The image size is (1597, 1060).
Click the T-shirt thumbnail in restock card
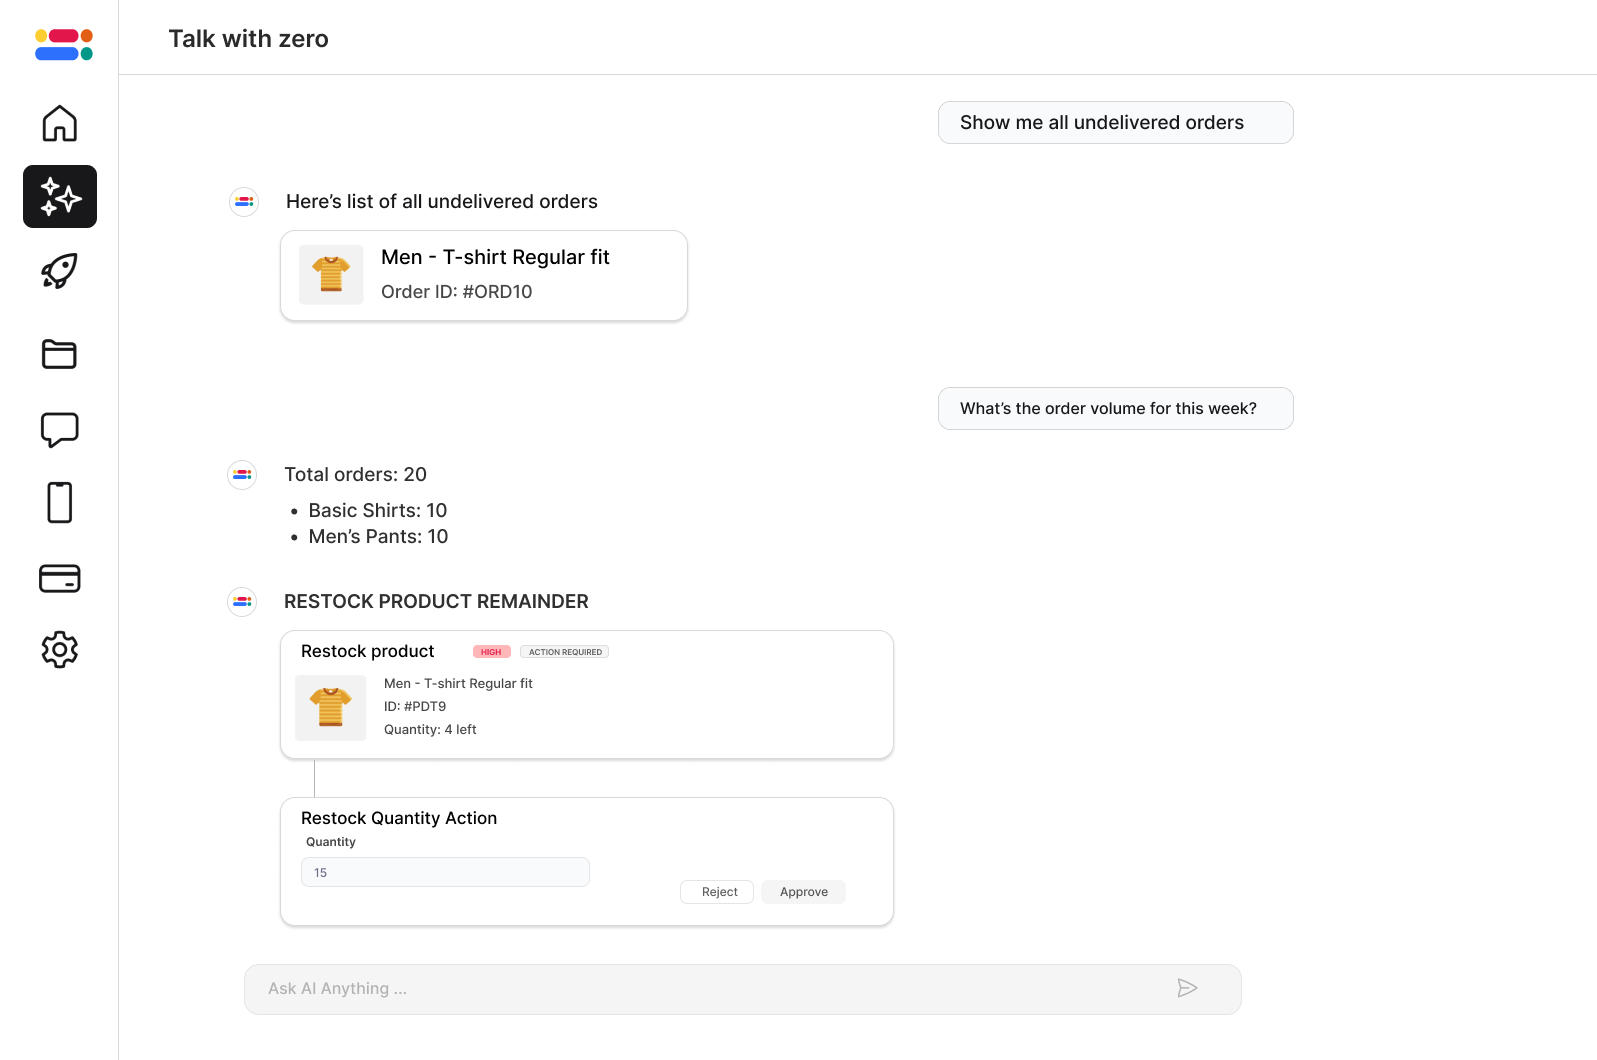pos(331,707)
